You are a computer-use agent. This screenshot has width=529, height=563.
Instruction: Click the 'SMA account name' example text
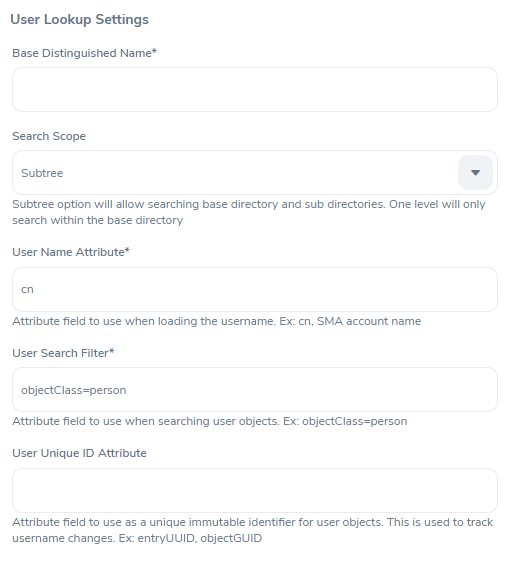tap(369, 321)
